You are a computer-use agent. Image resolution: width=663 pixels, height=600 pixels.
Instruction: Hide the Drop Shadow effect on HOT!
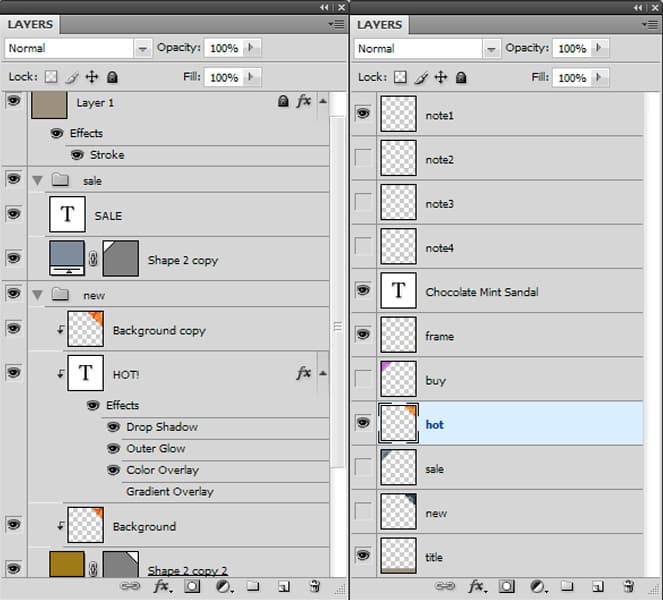point(113,427)
